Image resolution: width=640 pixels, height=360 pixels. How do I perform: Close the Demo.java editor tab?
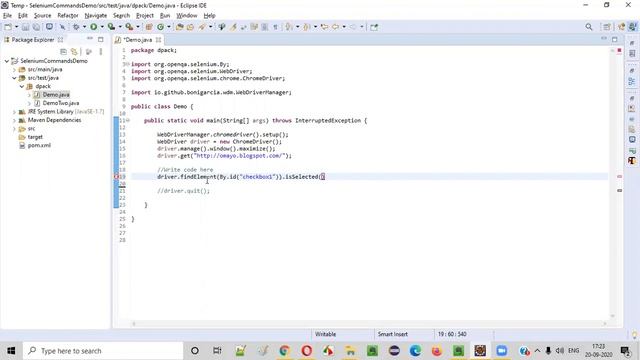158,40
